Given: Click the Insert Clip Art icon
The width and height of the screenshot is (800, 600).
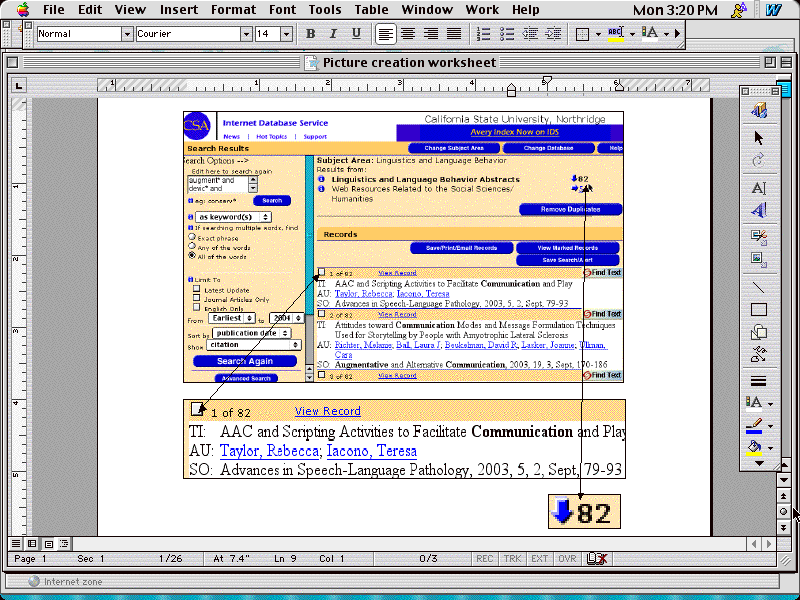Looking at the screenshot, I should click(x=759, y=236).
